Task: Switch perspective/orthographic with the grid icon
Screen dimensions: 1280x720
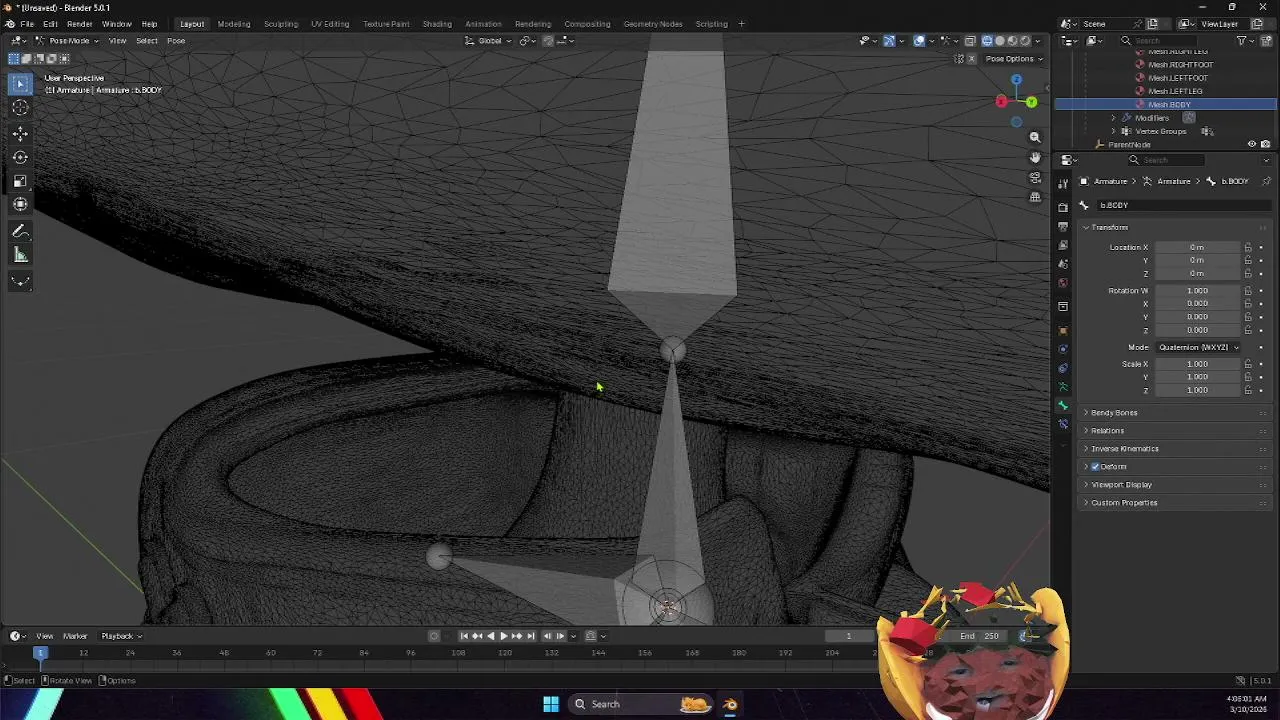Action: (x=1035, y=197)
